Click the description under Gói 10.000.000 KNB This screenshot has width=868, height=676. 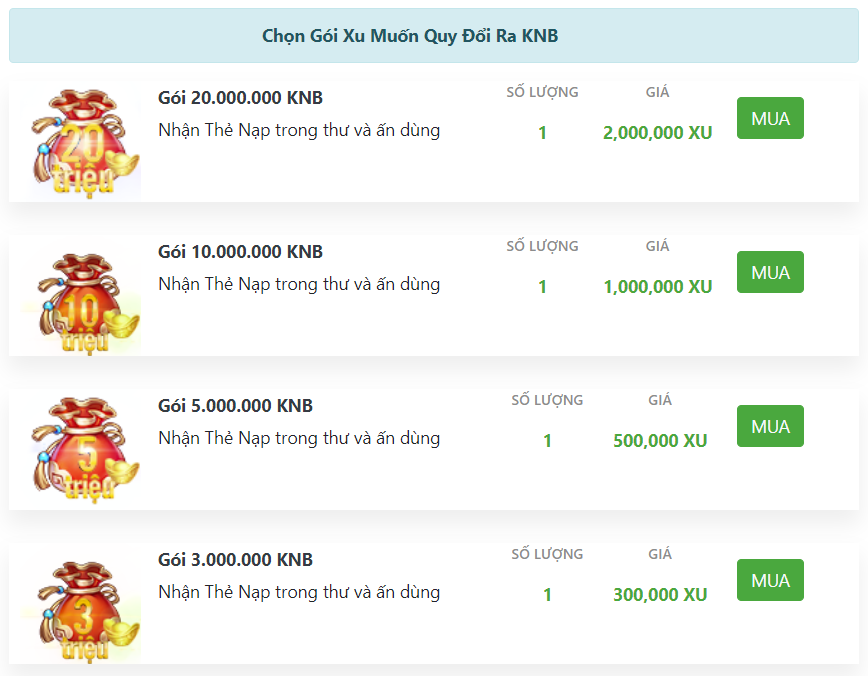pyautogui.click(x=299, y=284)
